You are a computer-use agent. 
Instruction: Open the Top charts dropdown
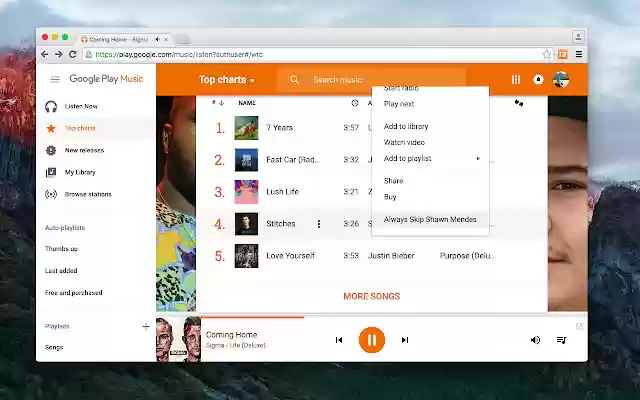[x=227, y=80]
